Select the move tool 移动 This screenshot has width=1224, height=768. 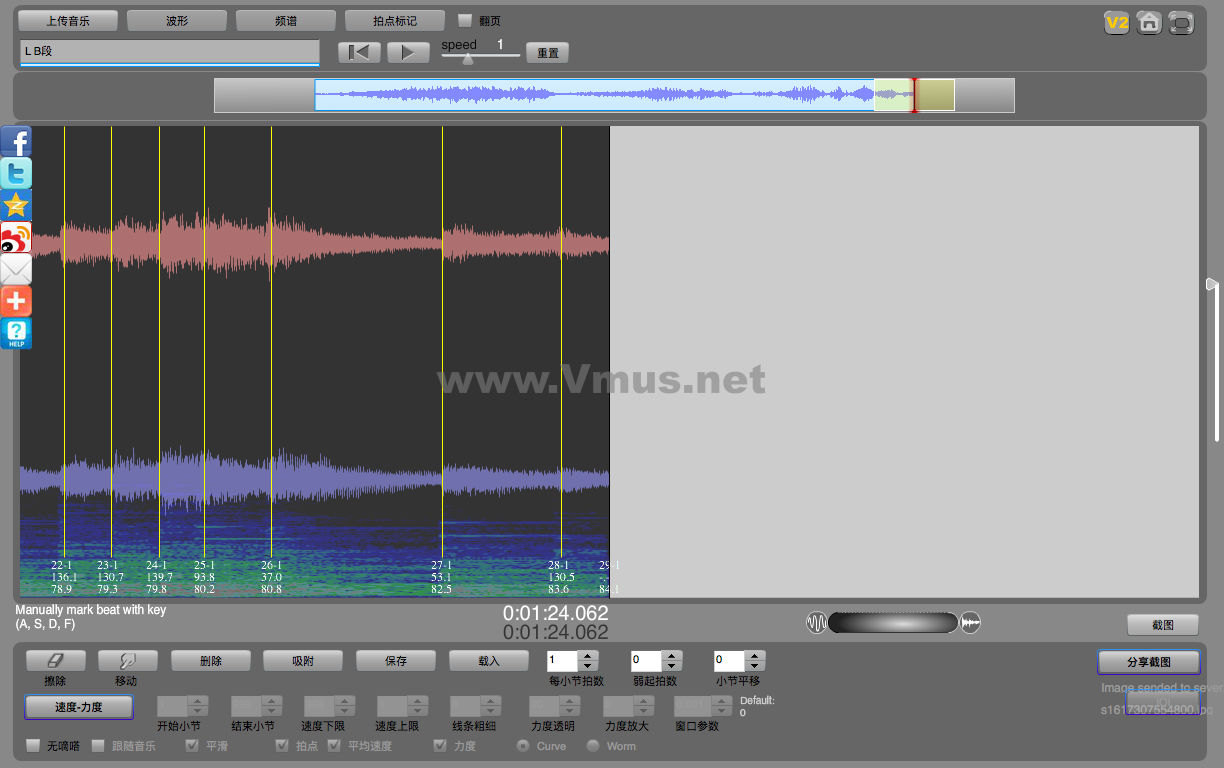coord(127,661)
